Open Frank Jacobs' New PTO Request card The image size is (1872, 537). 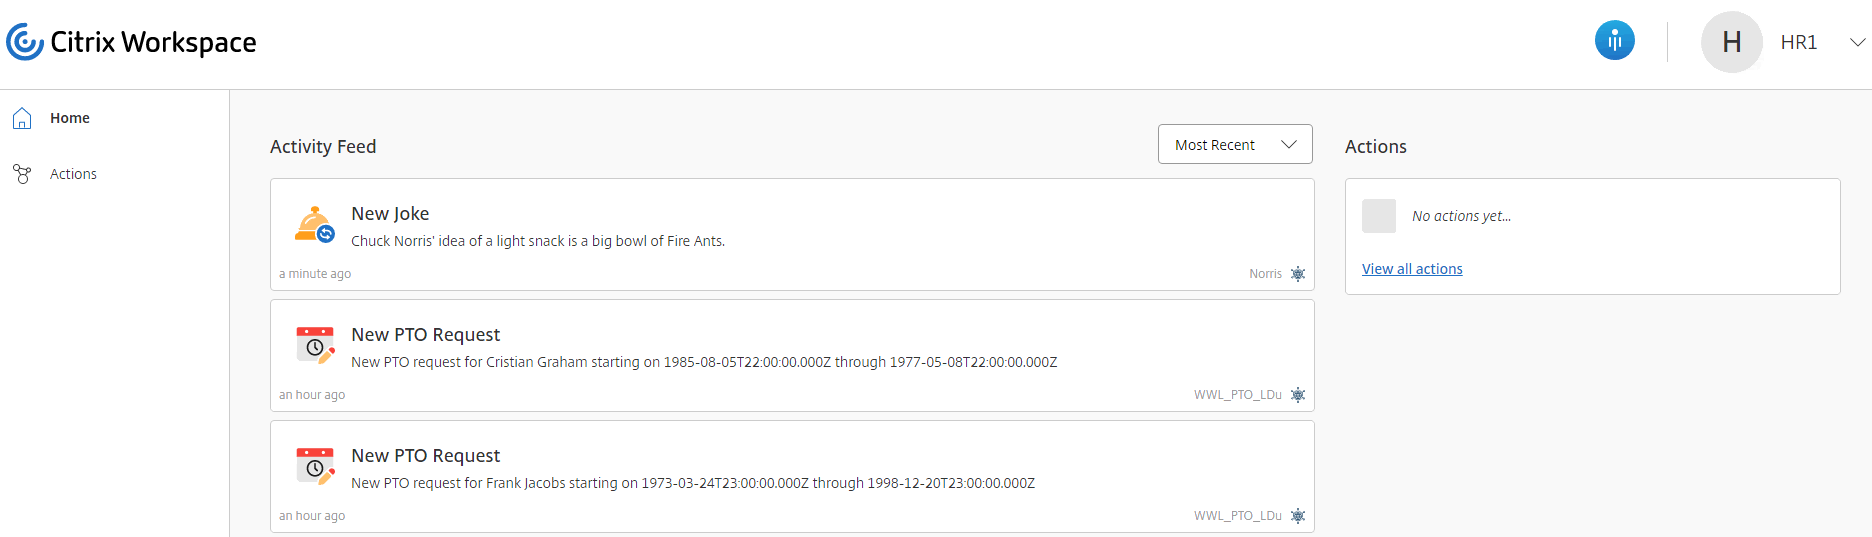click(x=792, y=476)
